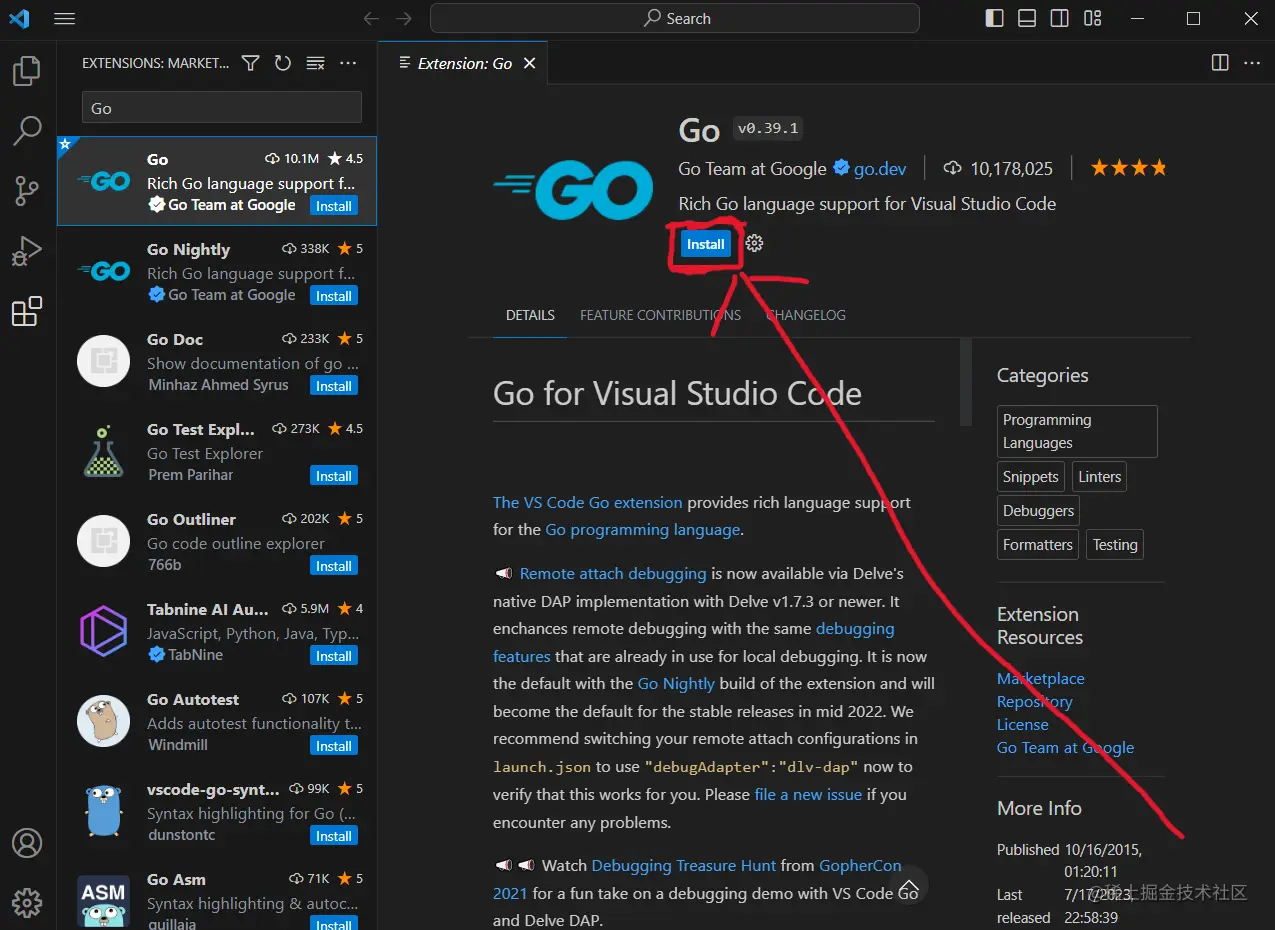Install the Go Doc extension

point(334,386)
